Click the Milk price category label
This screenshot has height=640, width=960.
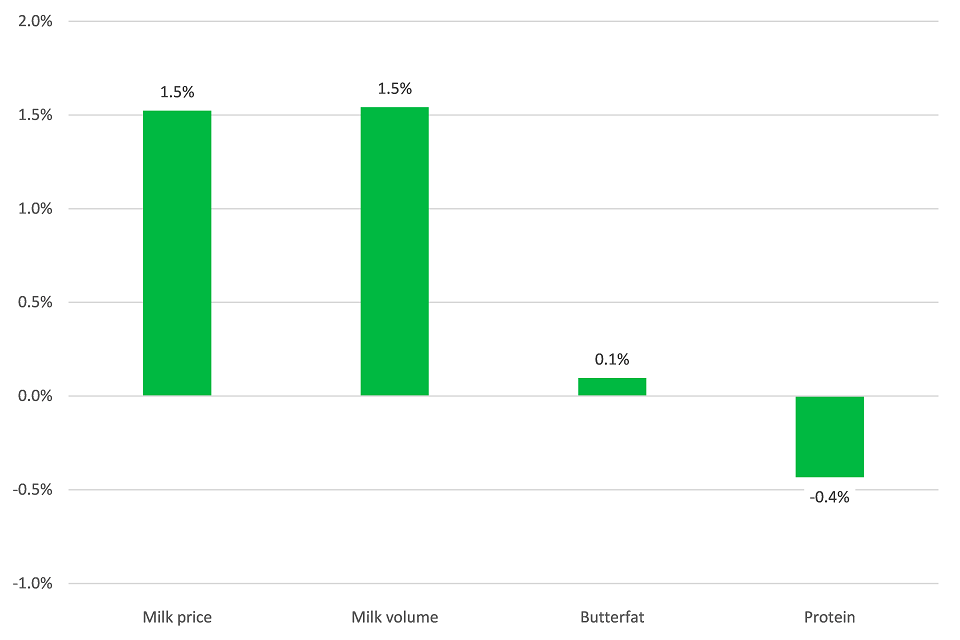177,617
